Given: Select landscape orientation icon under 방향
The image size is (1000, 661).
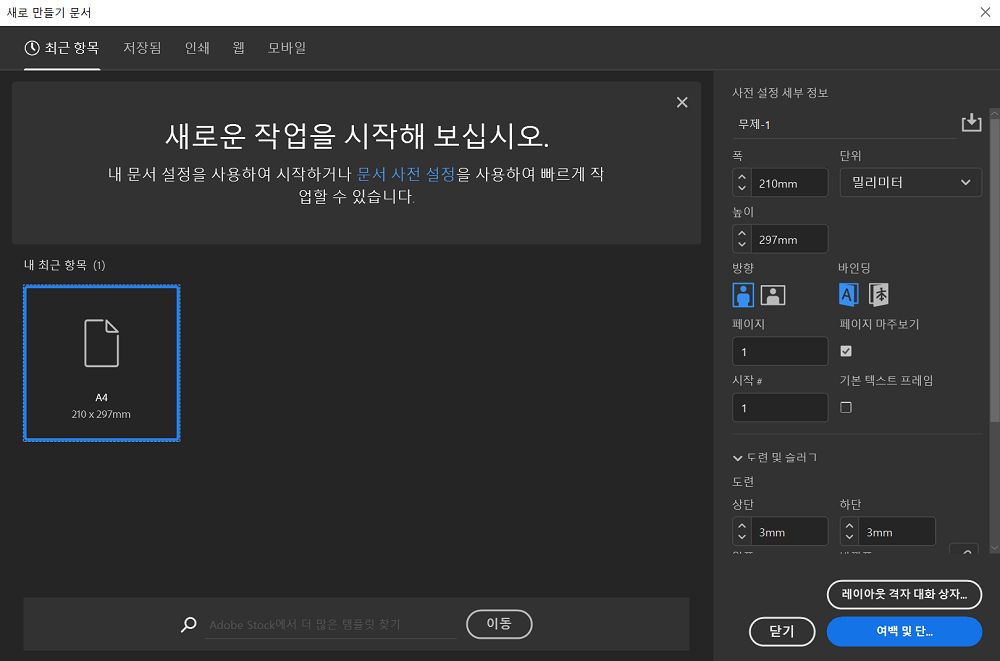Looking at the screenshot, I should (772, 295).
